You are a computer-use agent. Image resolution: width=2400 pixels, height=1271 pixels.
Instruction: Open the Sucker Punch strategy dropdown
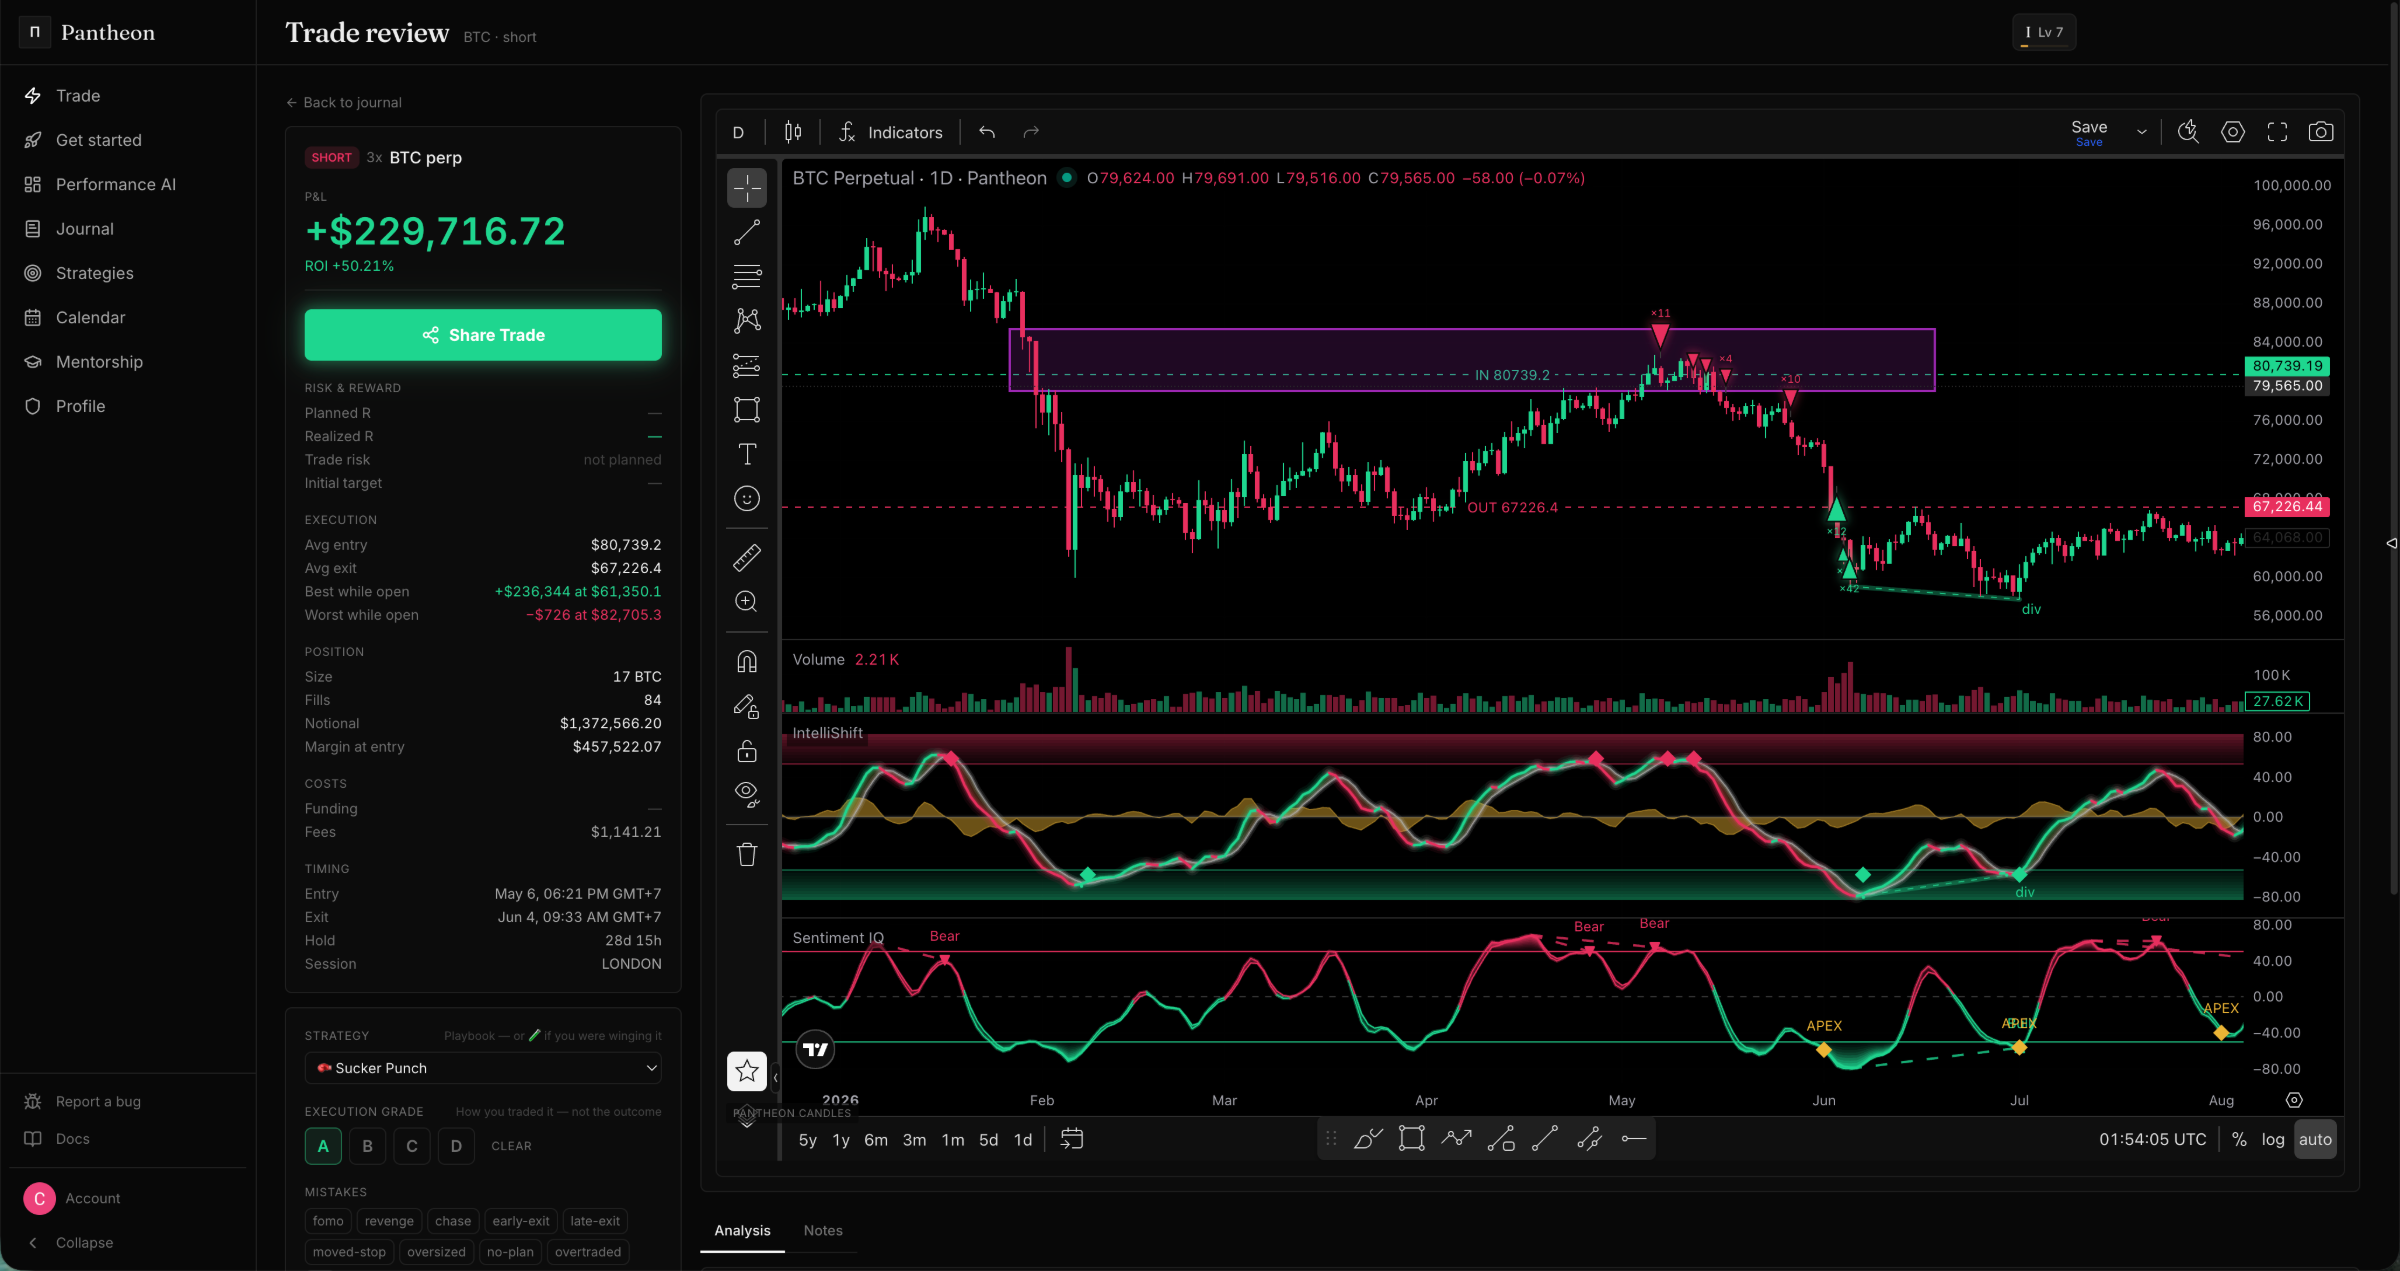[x=483, y=1068]
